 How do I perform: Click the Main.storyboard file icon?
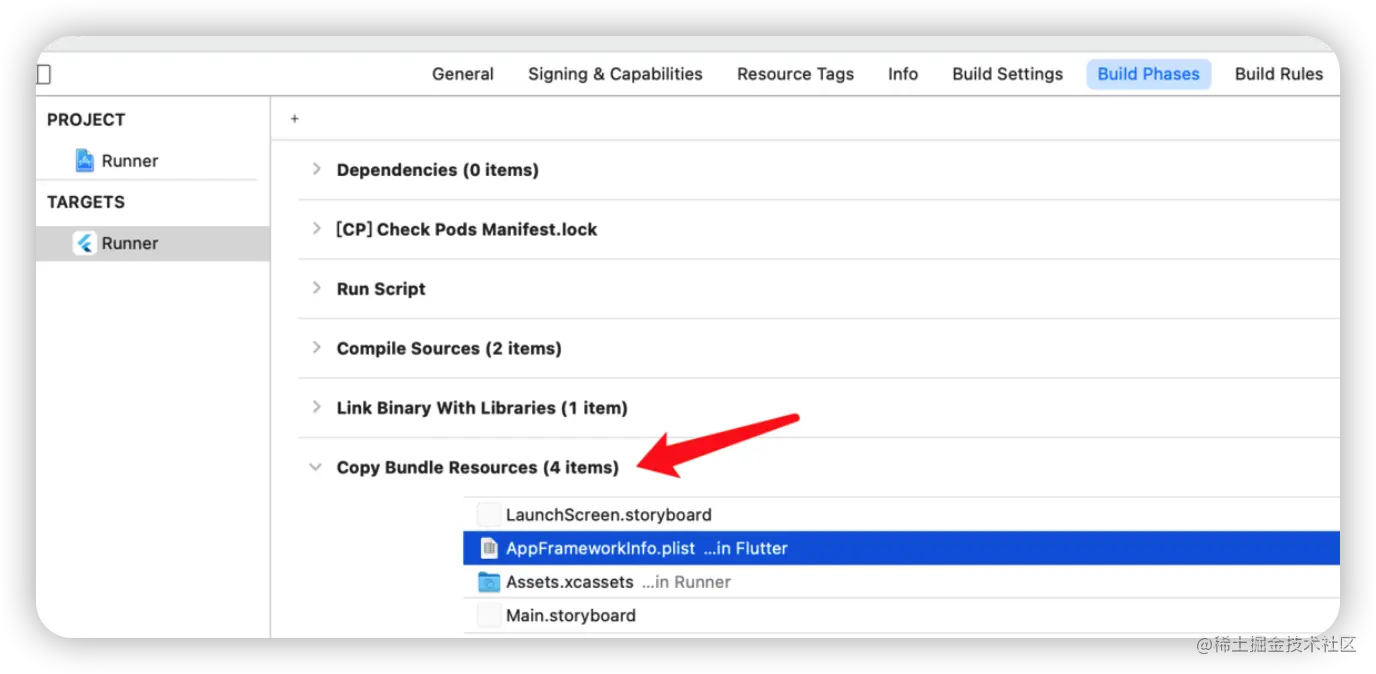pyautogui.click(x=488, y=615)
